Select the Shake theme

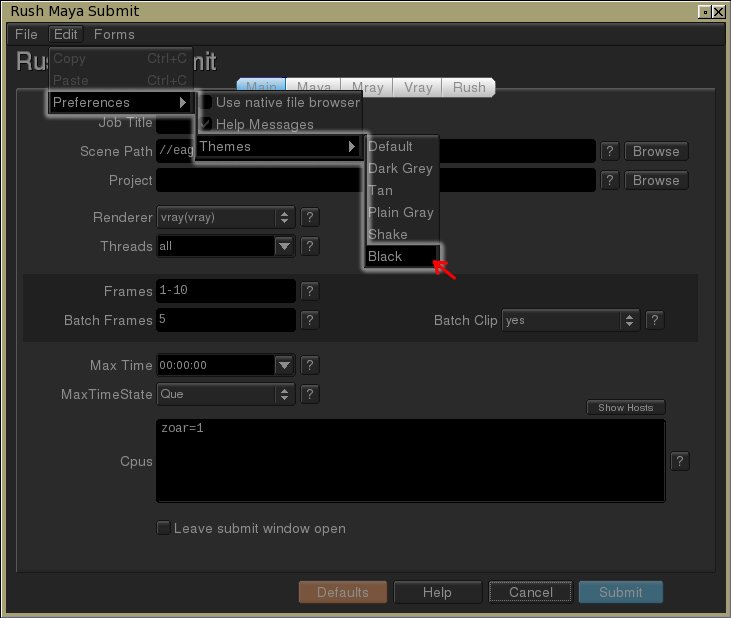click(x=402, y=234)
